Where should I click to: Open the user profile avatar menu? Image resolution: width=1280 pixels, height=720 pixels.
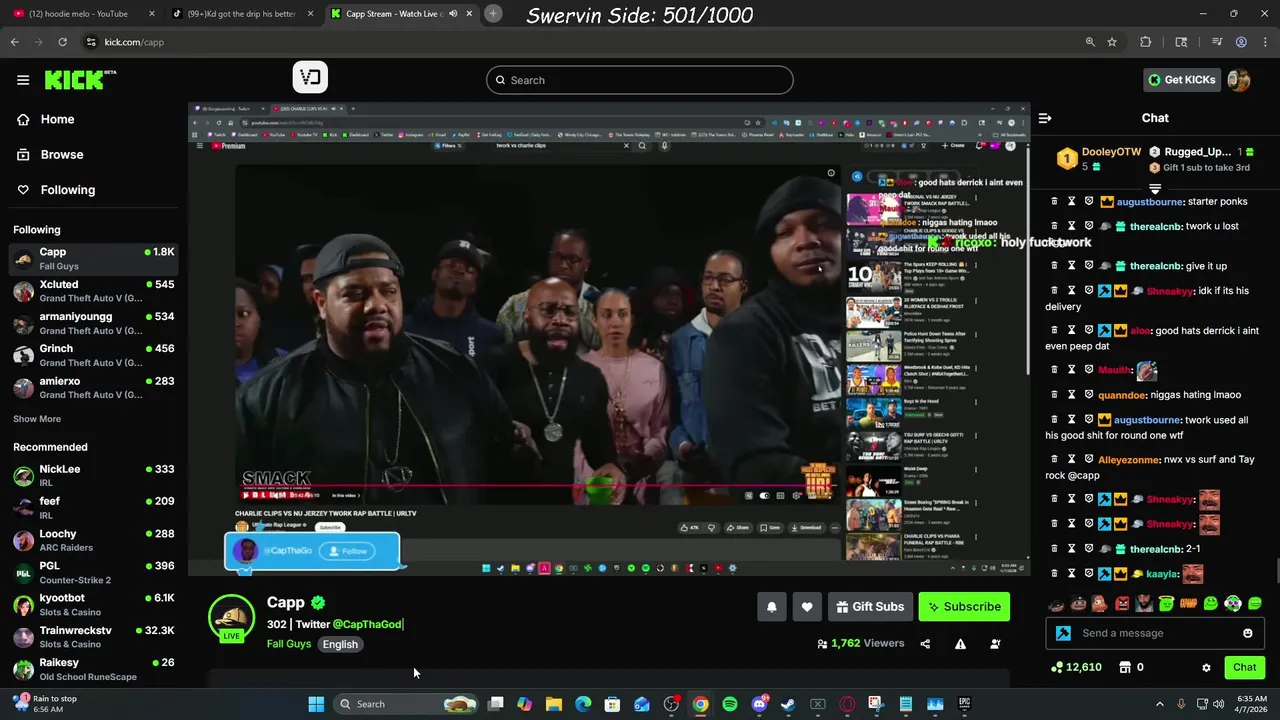click(x=1239, y=80)
